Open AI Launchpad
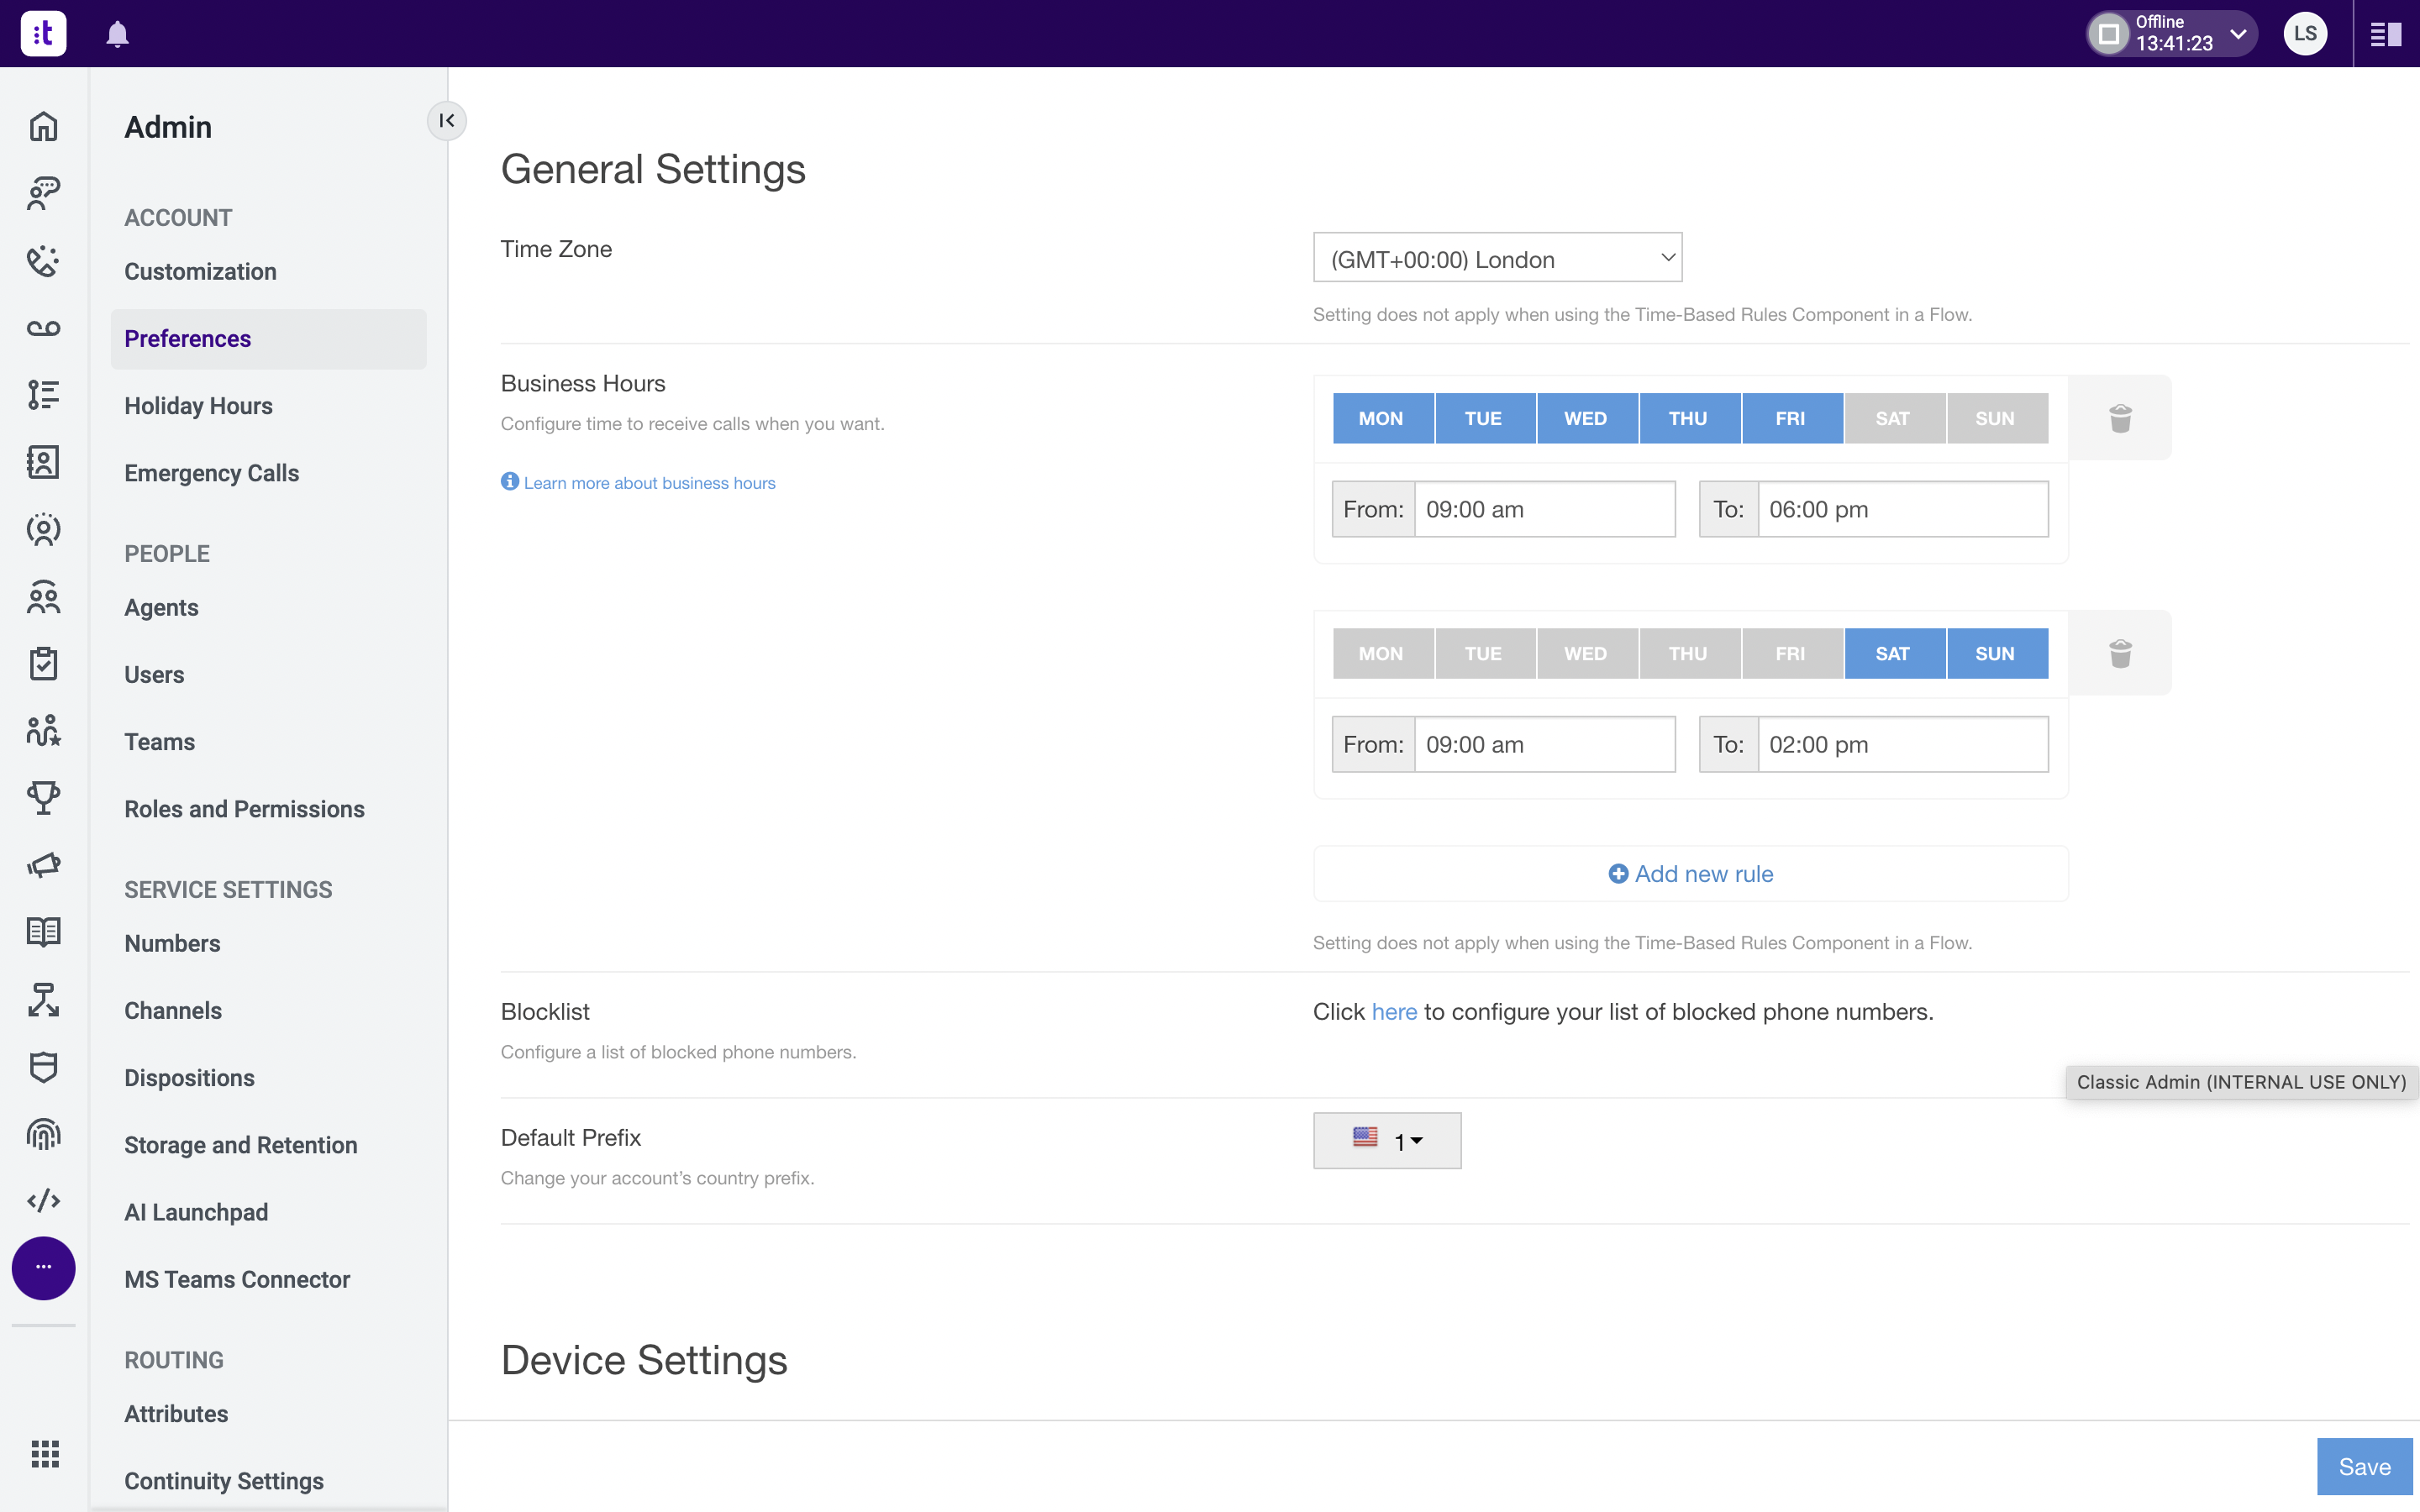This screenshot has height=1512, width=2420. pyautogui.click(x=196, y=1211)
